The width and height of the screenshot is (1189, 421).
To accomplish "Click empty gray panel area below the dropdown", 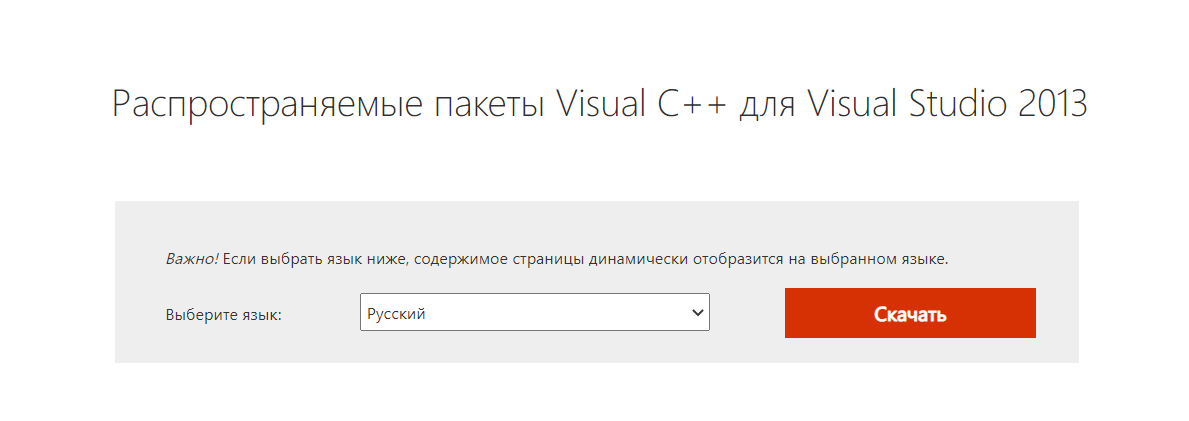I will click(534, 348).
